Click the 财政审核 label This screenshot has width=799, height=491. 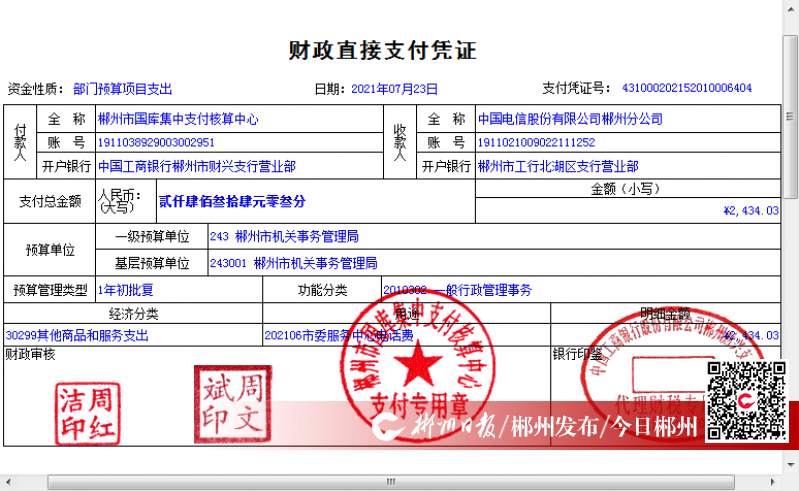[x=31, y=354]
